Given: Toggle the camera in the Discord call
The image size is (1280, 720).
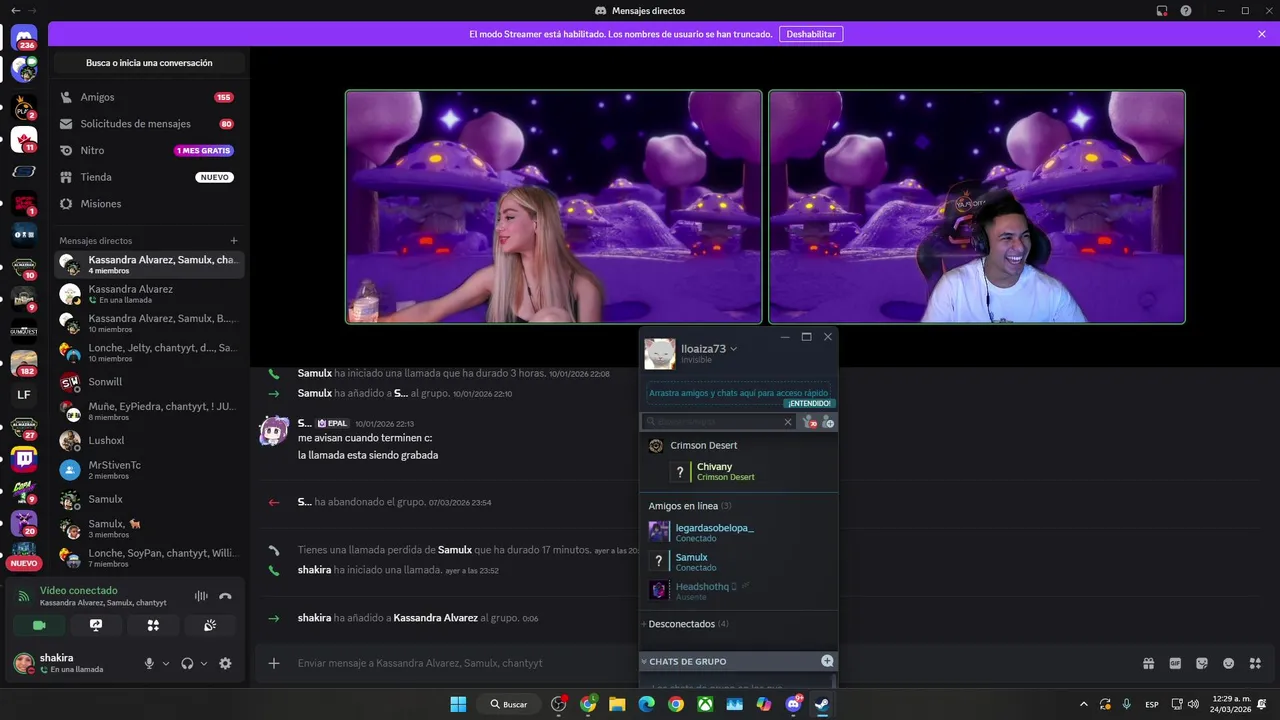Looking at the screenshot, I should (39, 625).
